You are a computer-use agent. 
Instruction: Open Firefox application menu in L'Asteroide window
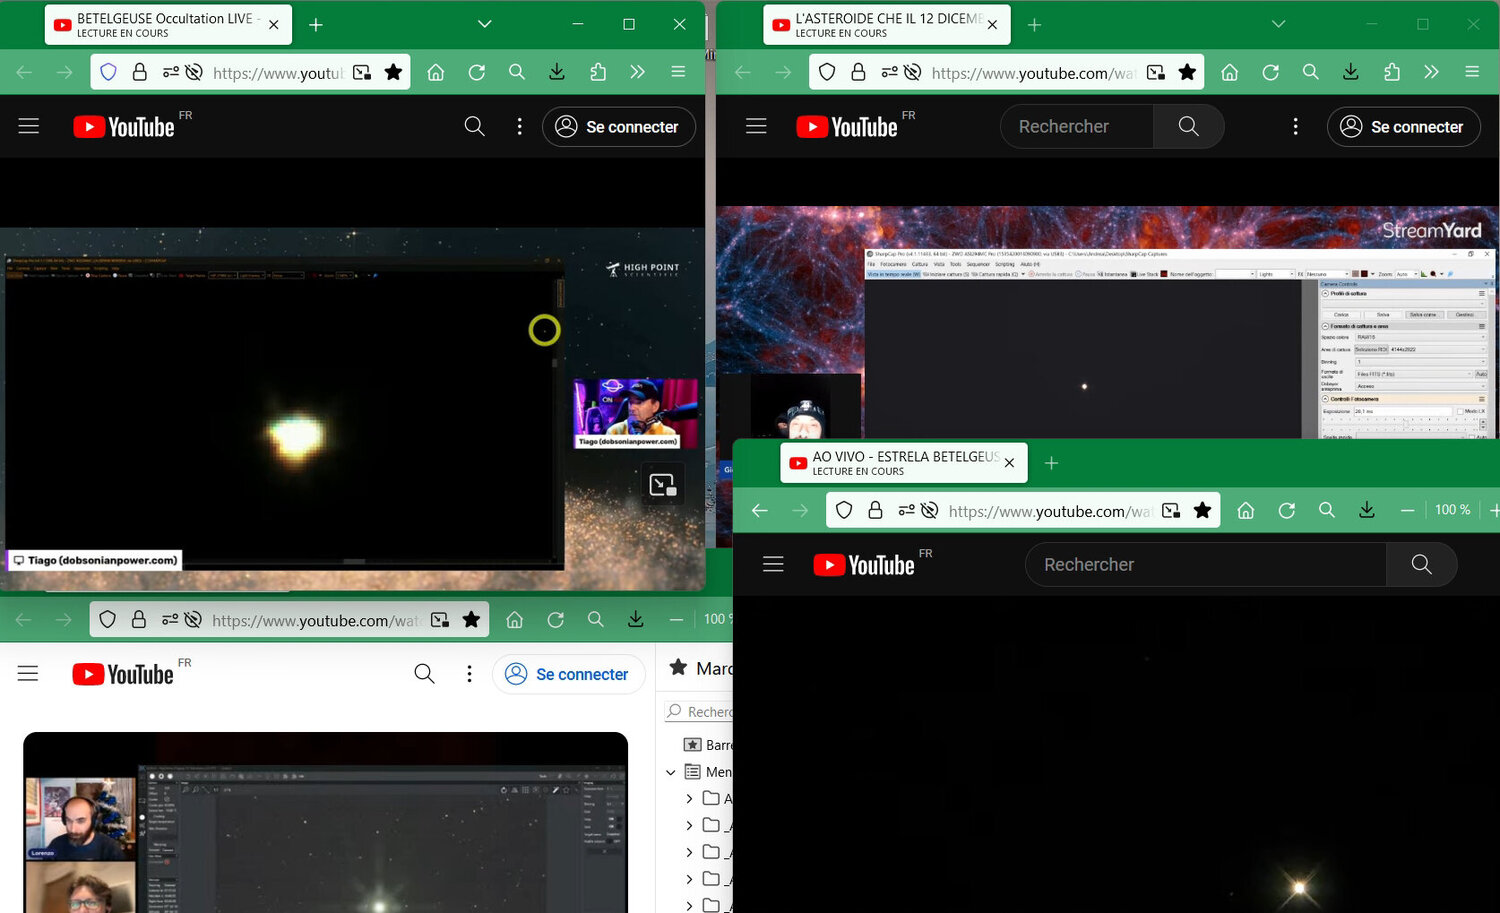pos(1472,72)
